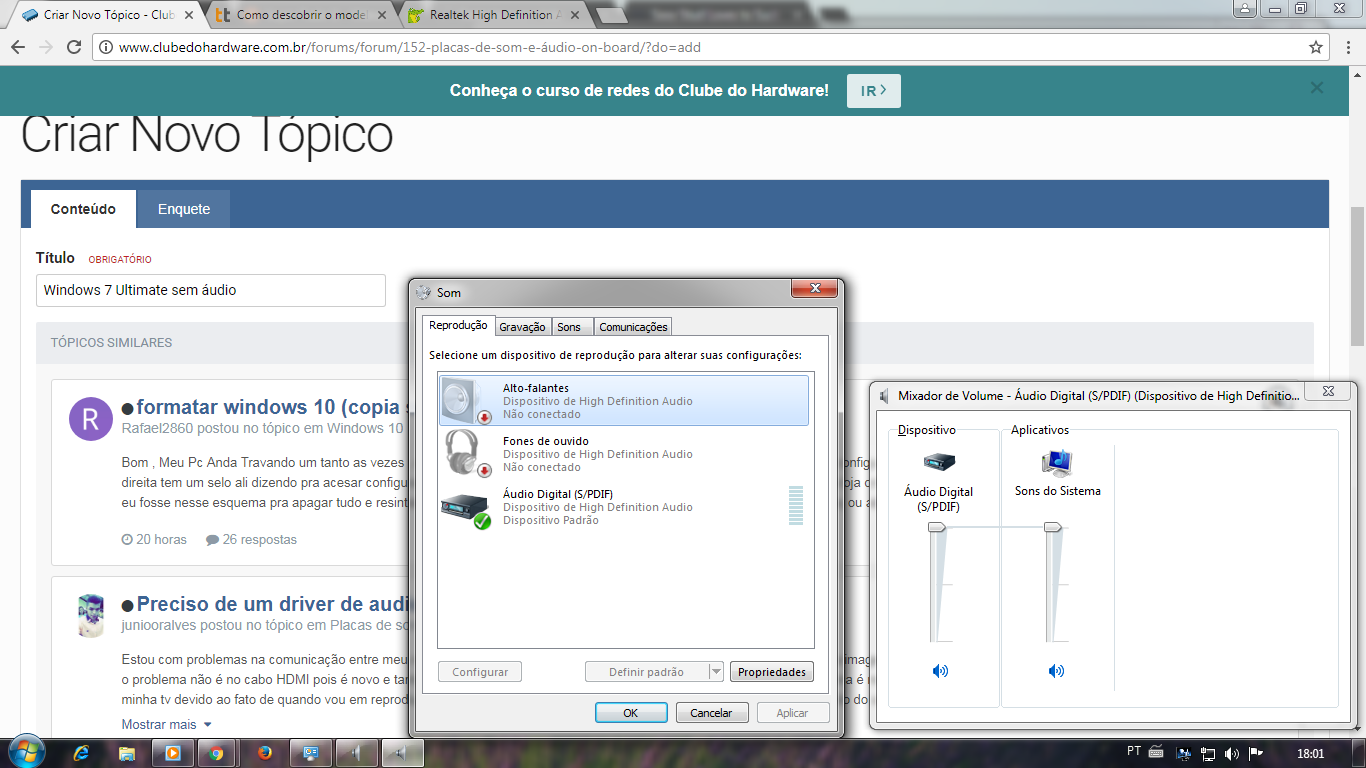This screenshot has height=768, width=1366.
Task: Click the Sons do Sistema volume slider thumb
Action: tap(1053, 528)
